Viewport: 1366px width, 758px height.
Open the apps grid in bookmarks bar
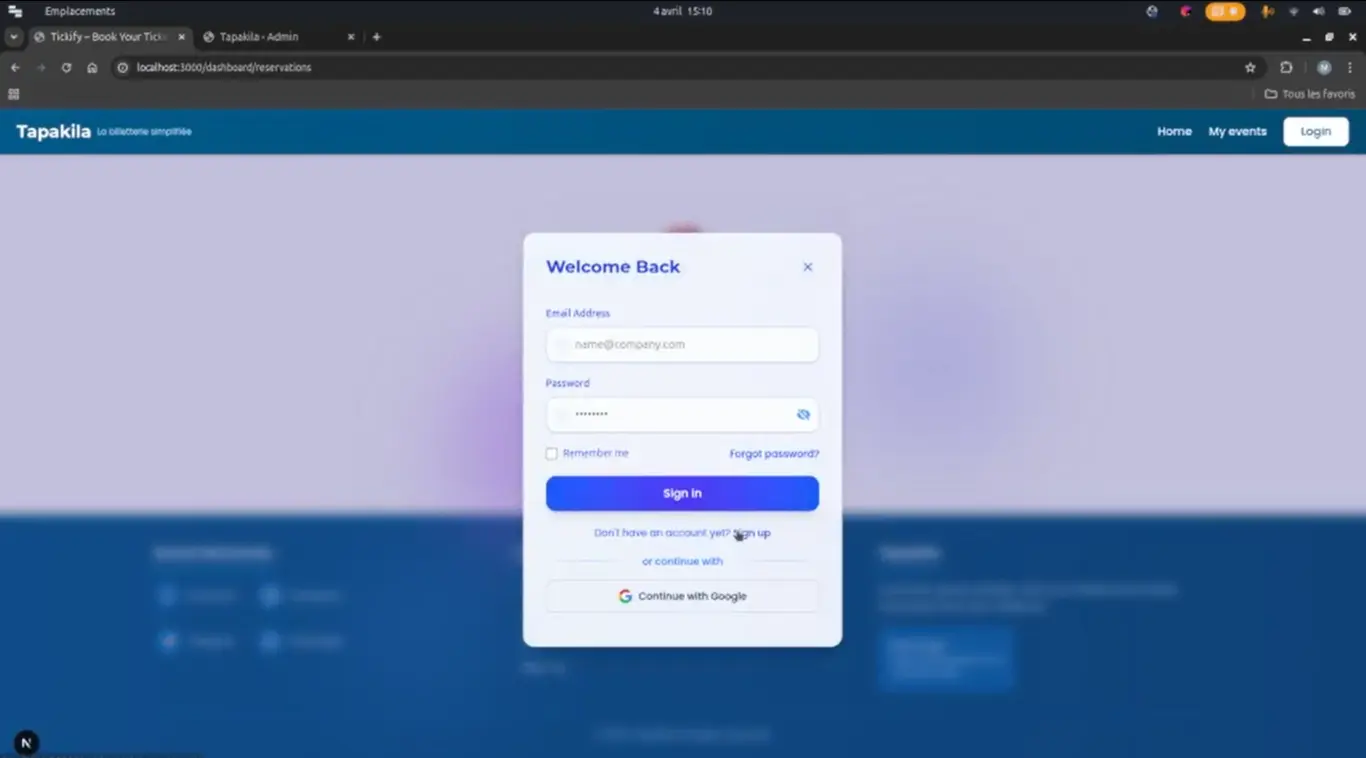[14, 94]
